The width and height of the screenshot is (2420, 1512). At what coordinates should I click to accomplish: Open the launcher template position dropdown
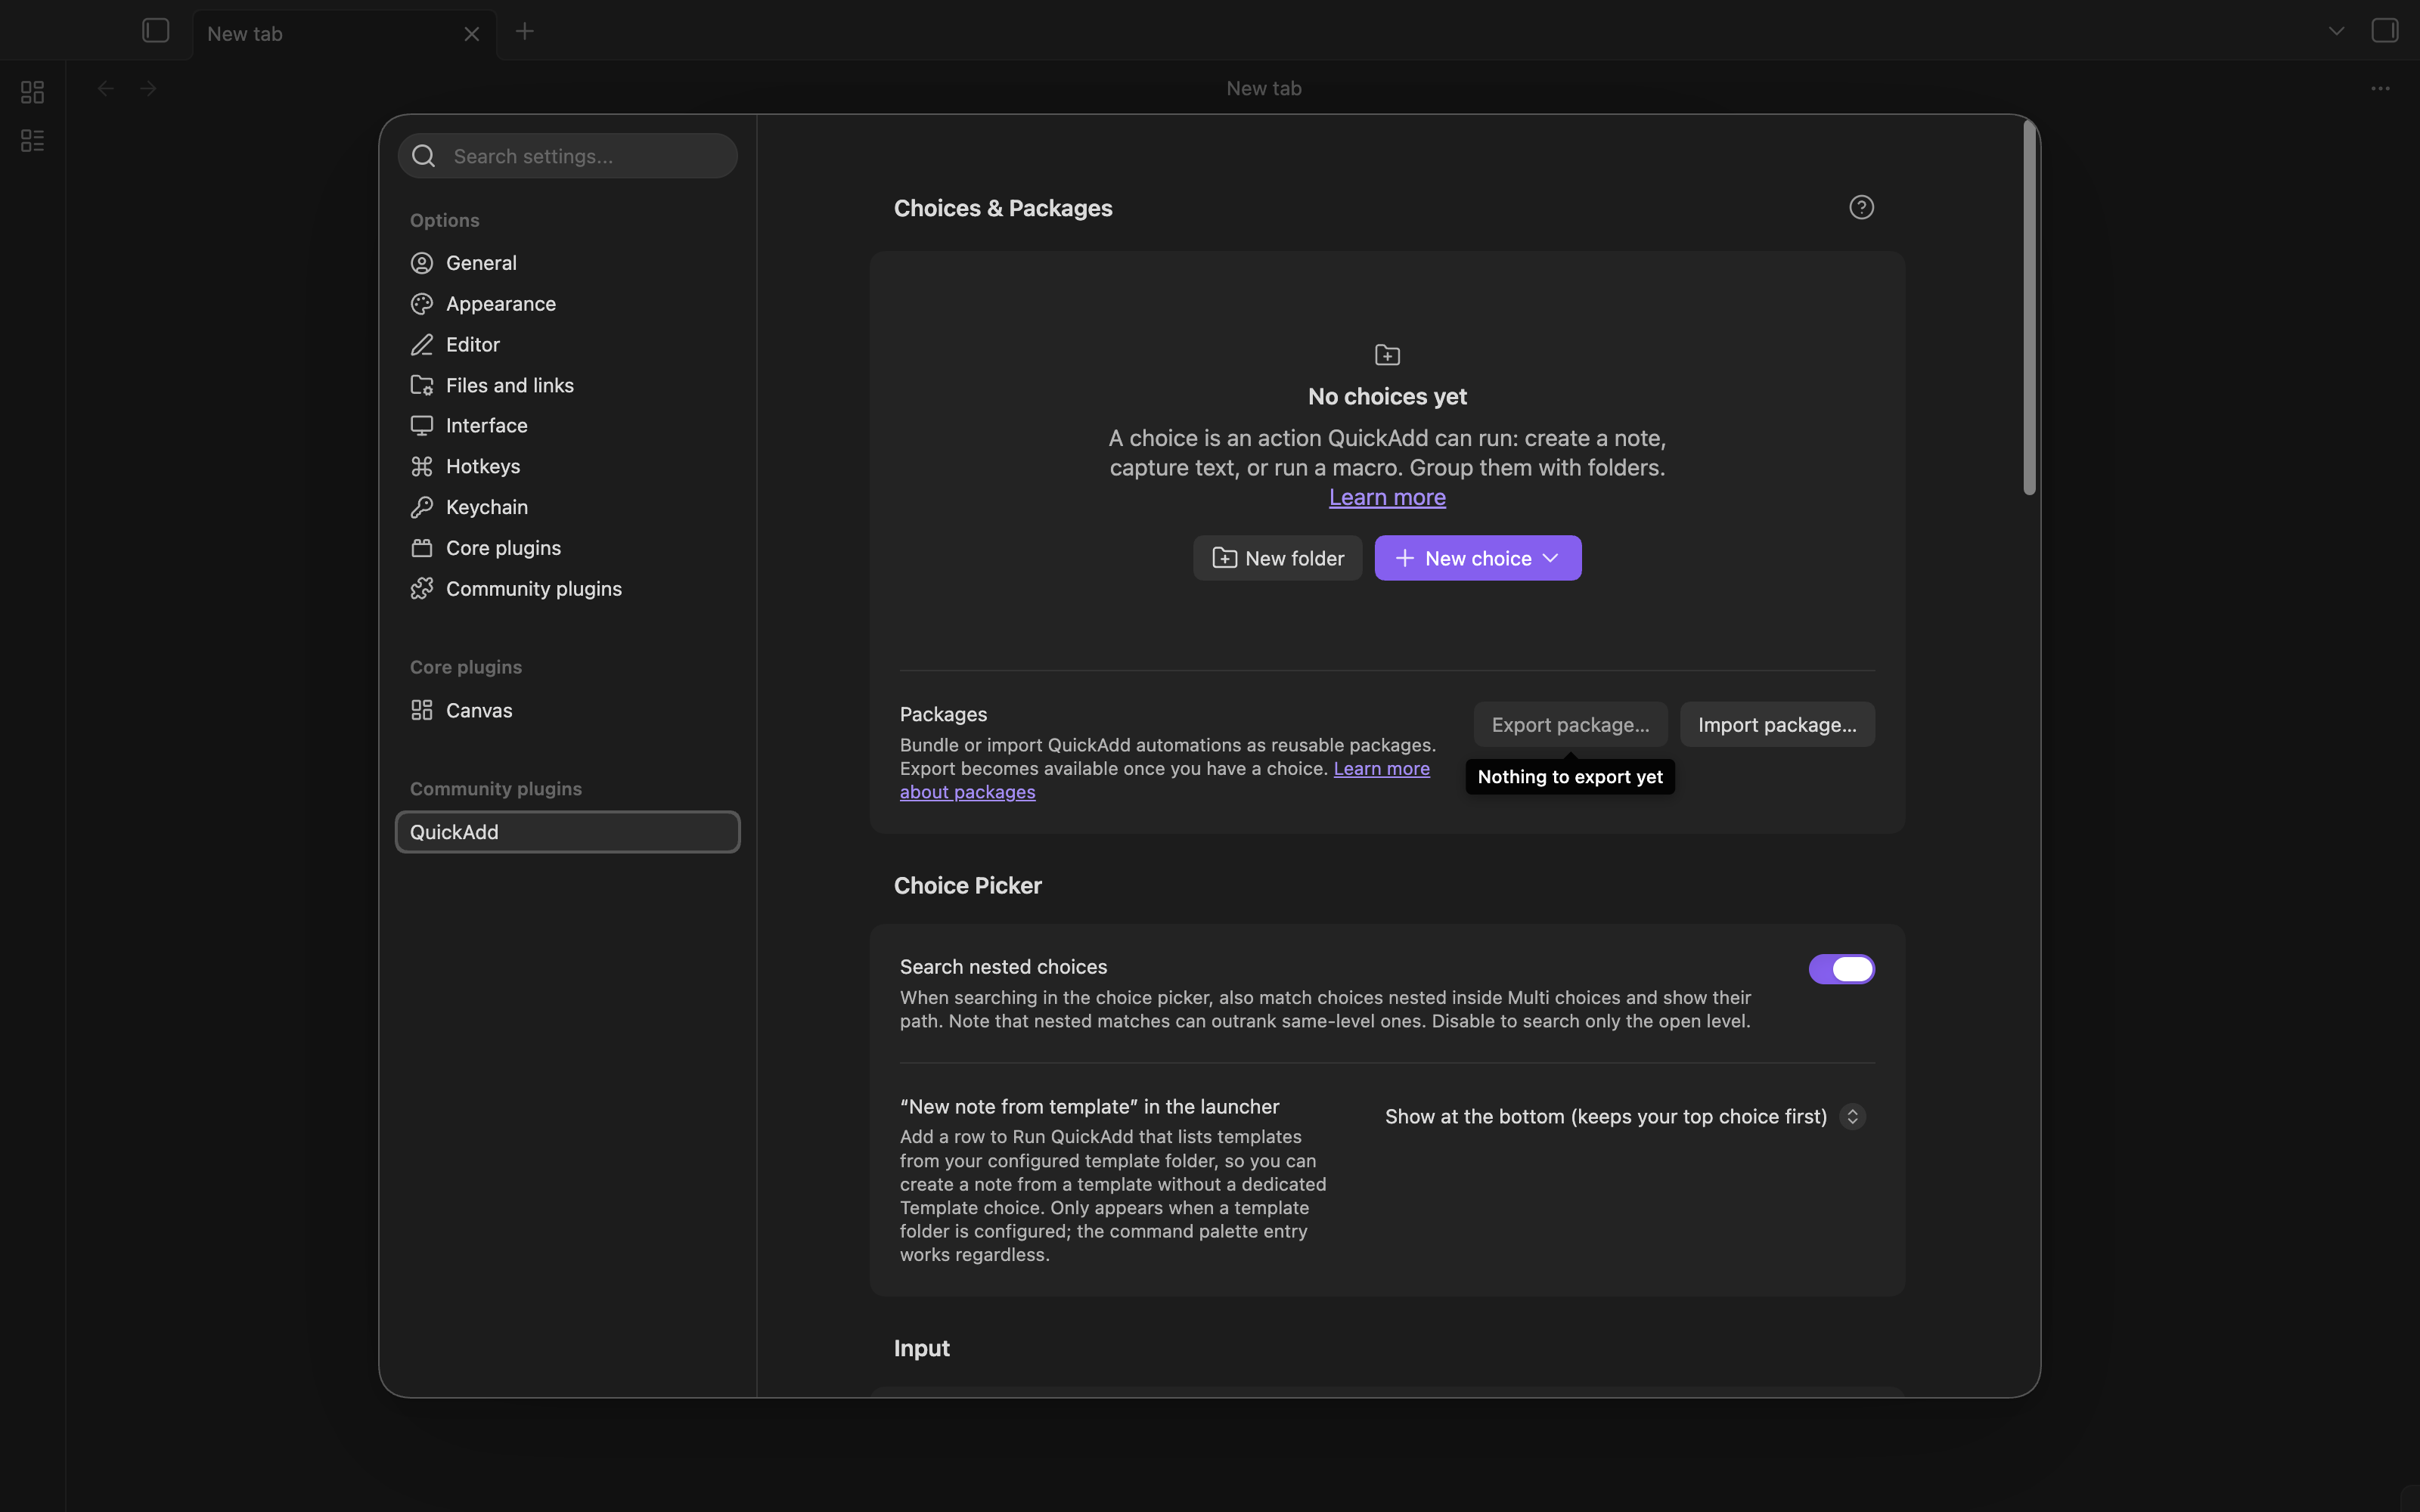[x=1625, y=1116]
